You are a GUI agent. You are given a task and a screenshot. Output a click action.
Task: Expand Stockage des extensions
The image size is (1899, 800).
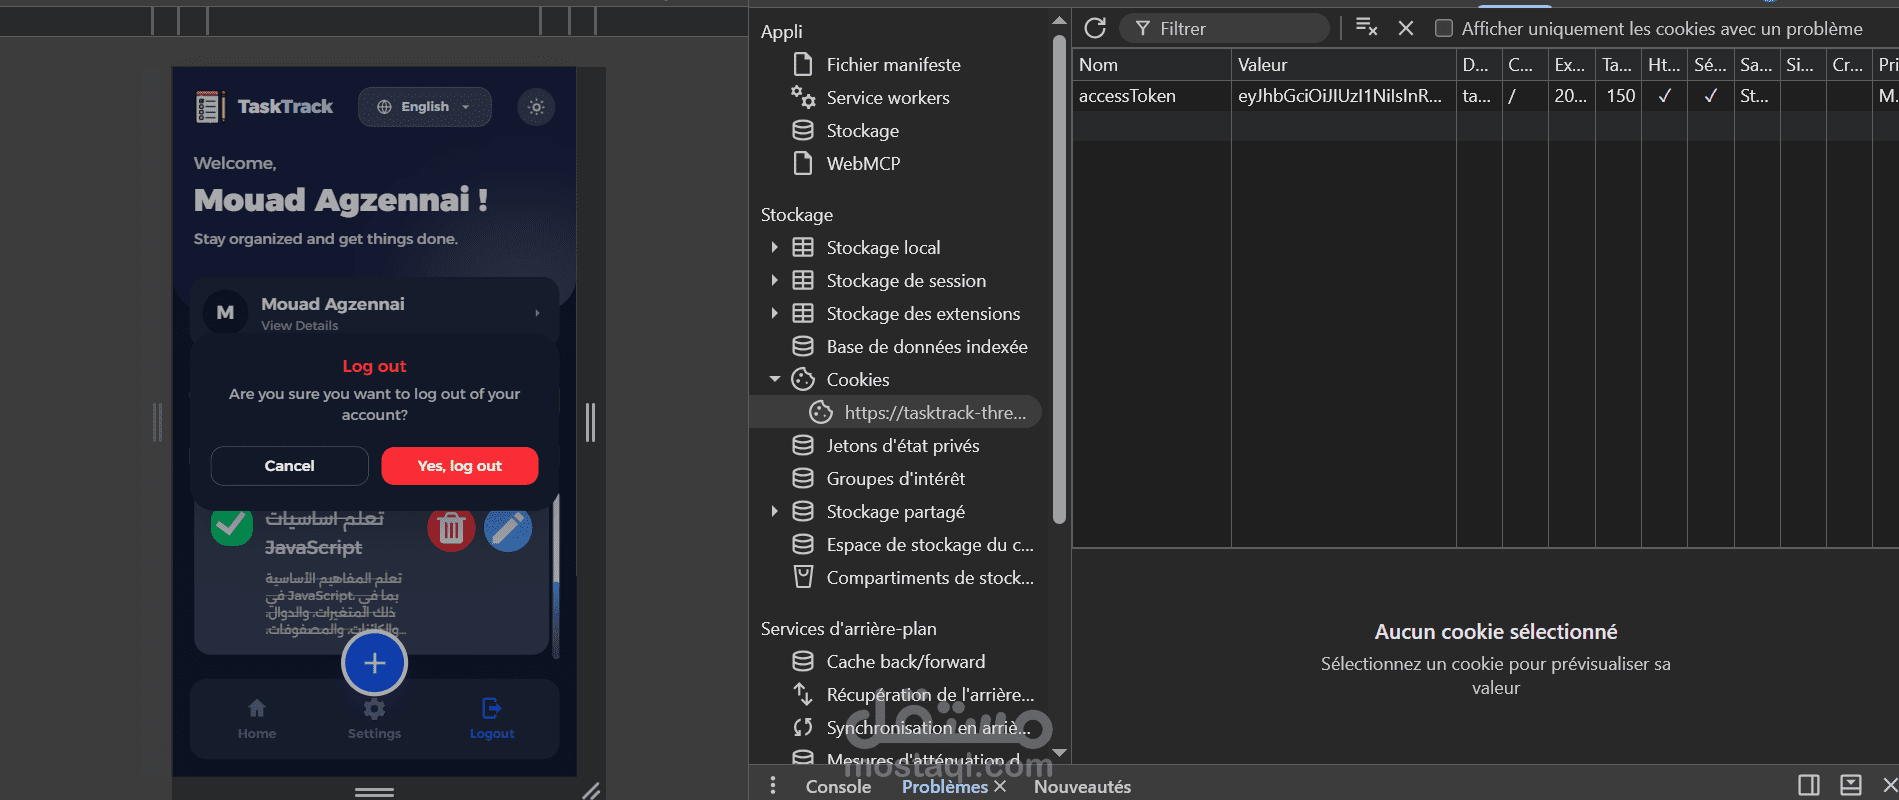pos(774,313)
